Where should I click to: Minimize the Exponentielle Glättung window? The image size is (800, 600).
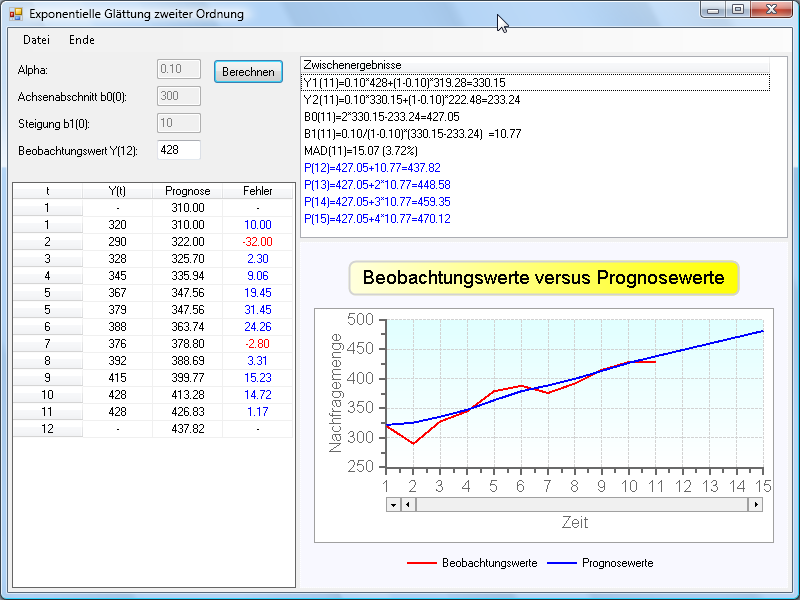[713, 10]
